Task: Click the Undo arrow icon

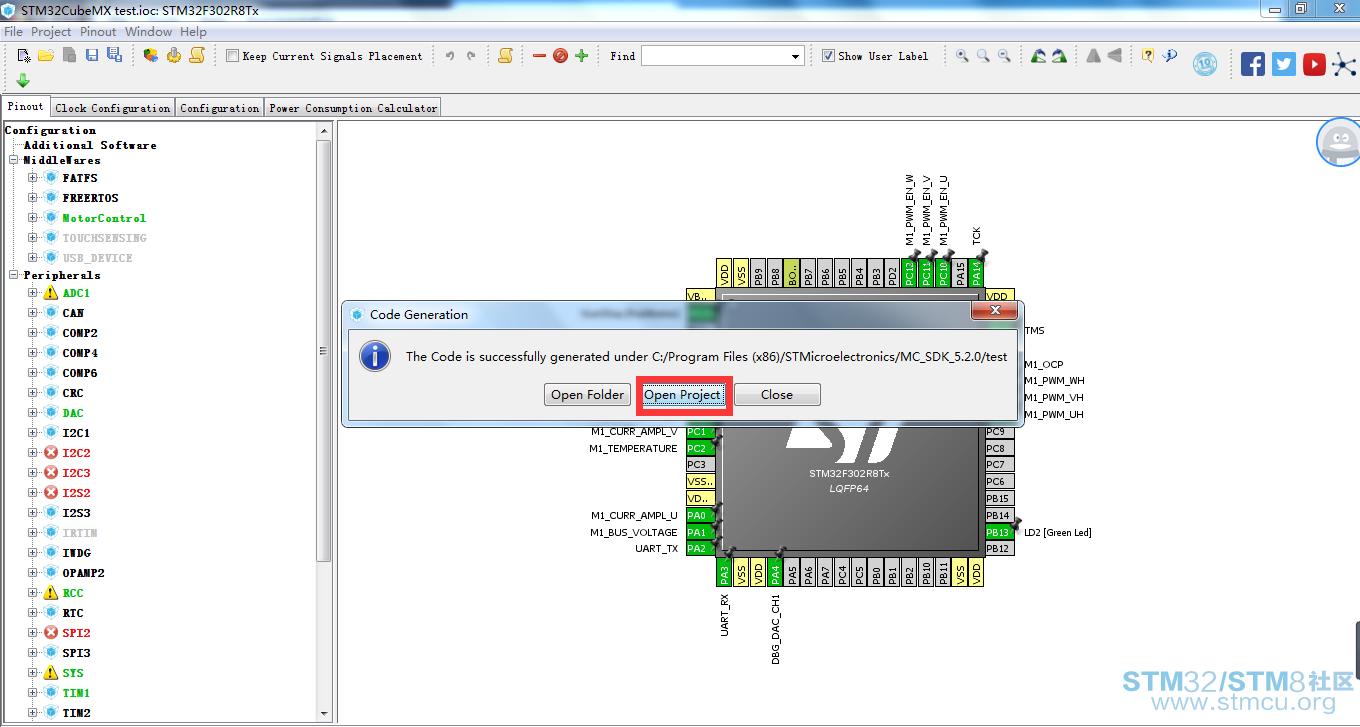Action: tap(450, 56)
